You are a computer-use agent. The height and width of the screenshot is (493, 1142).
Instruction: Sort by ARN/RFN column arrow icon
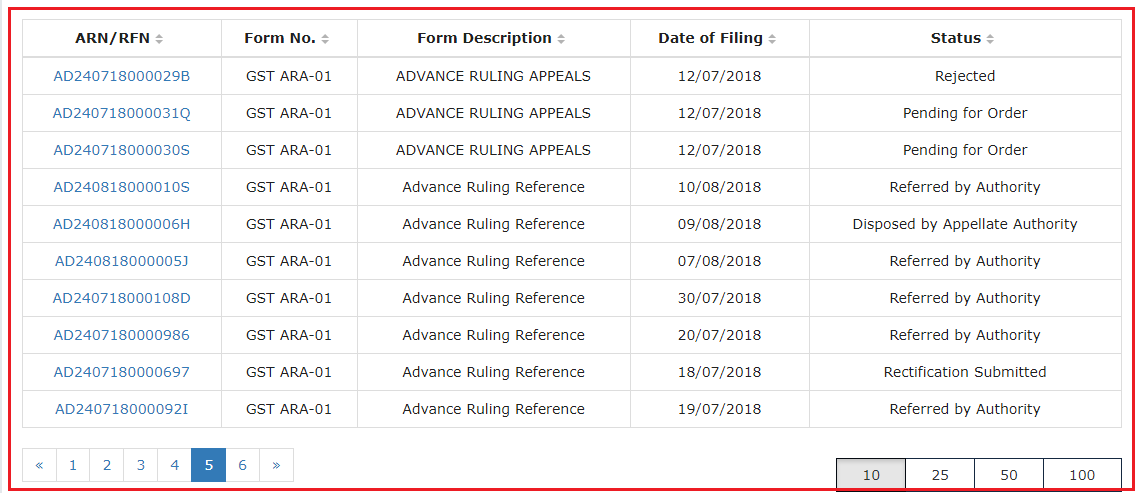tap(160, 39)
